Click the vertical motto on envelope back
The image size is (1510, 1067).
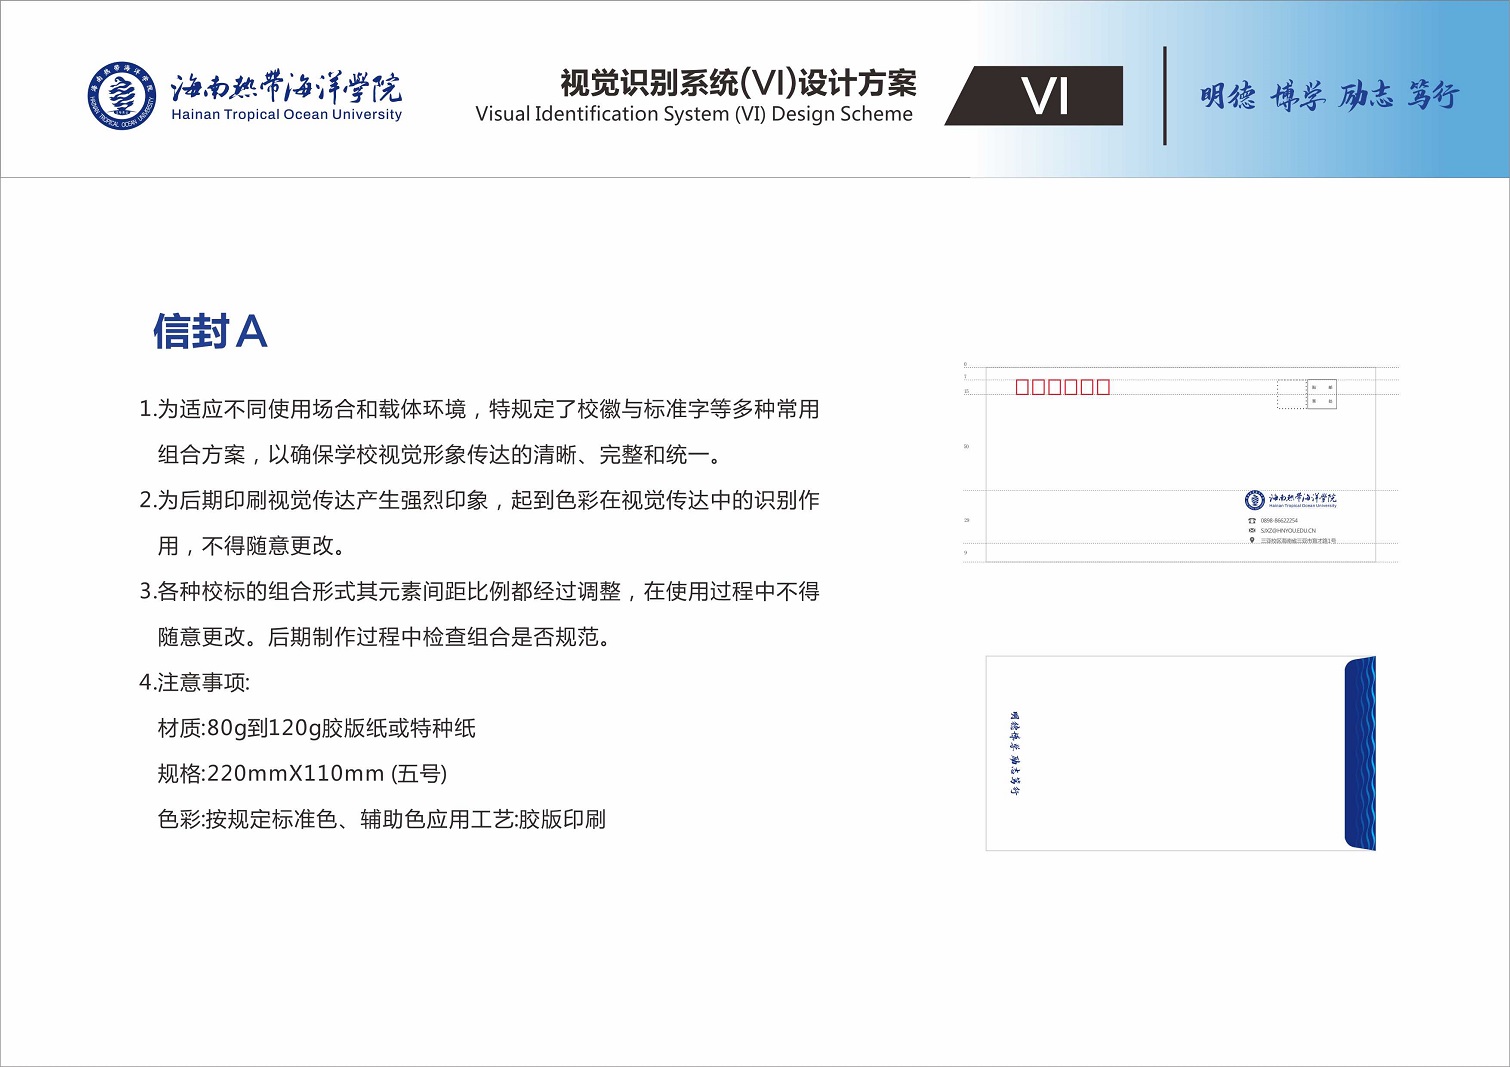pos(1014,753)
